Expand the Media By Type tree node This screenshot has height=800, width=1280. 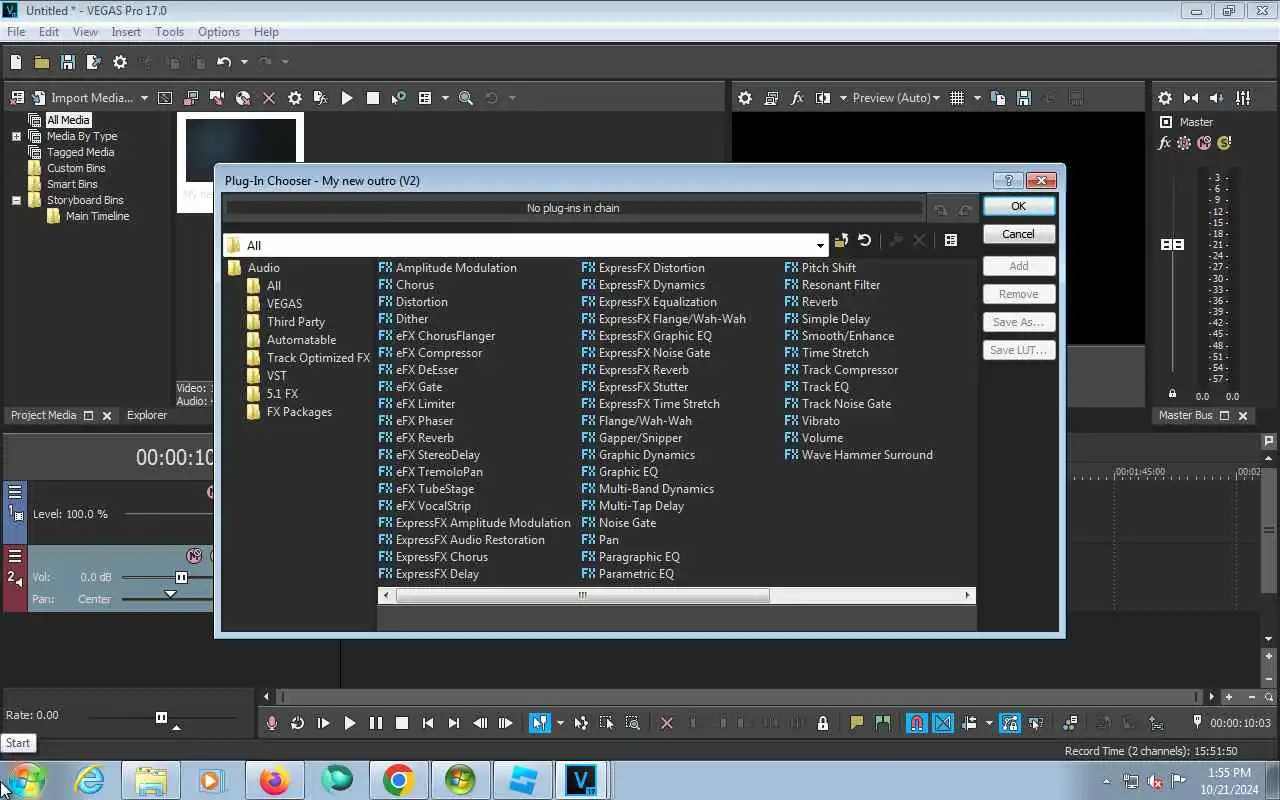pyautogui.click(x=16, y=136)
